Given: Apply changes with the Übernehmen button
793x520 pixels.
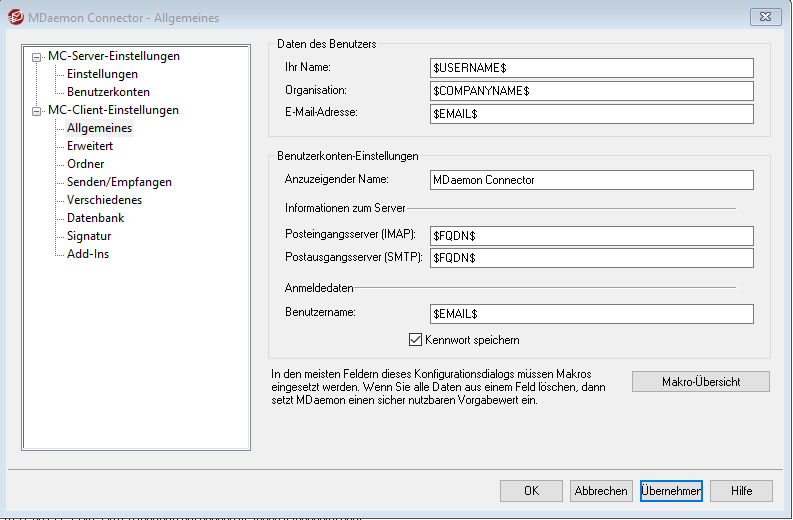Looking at the screenshot, I should [x=671, y=491].
